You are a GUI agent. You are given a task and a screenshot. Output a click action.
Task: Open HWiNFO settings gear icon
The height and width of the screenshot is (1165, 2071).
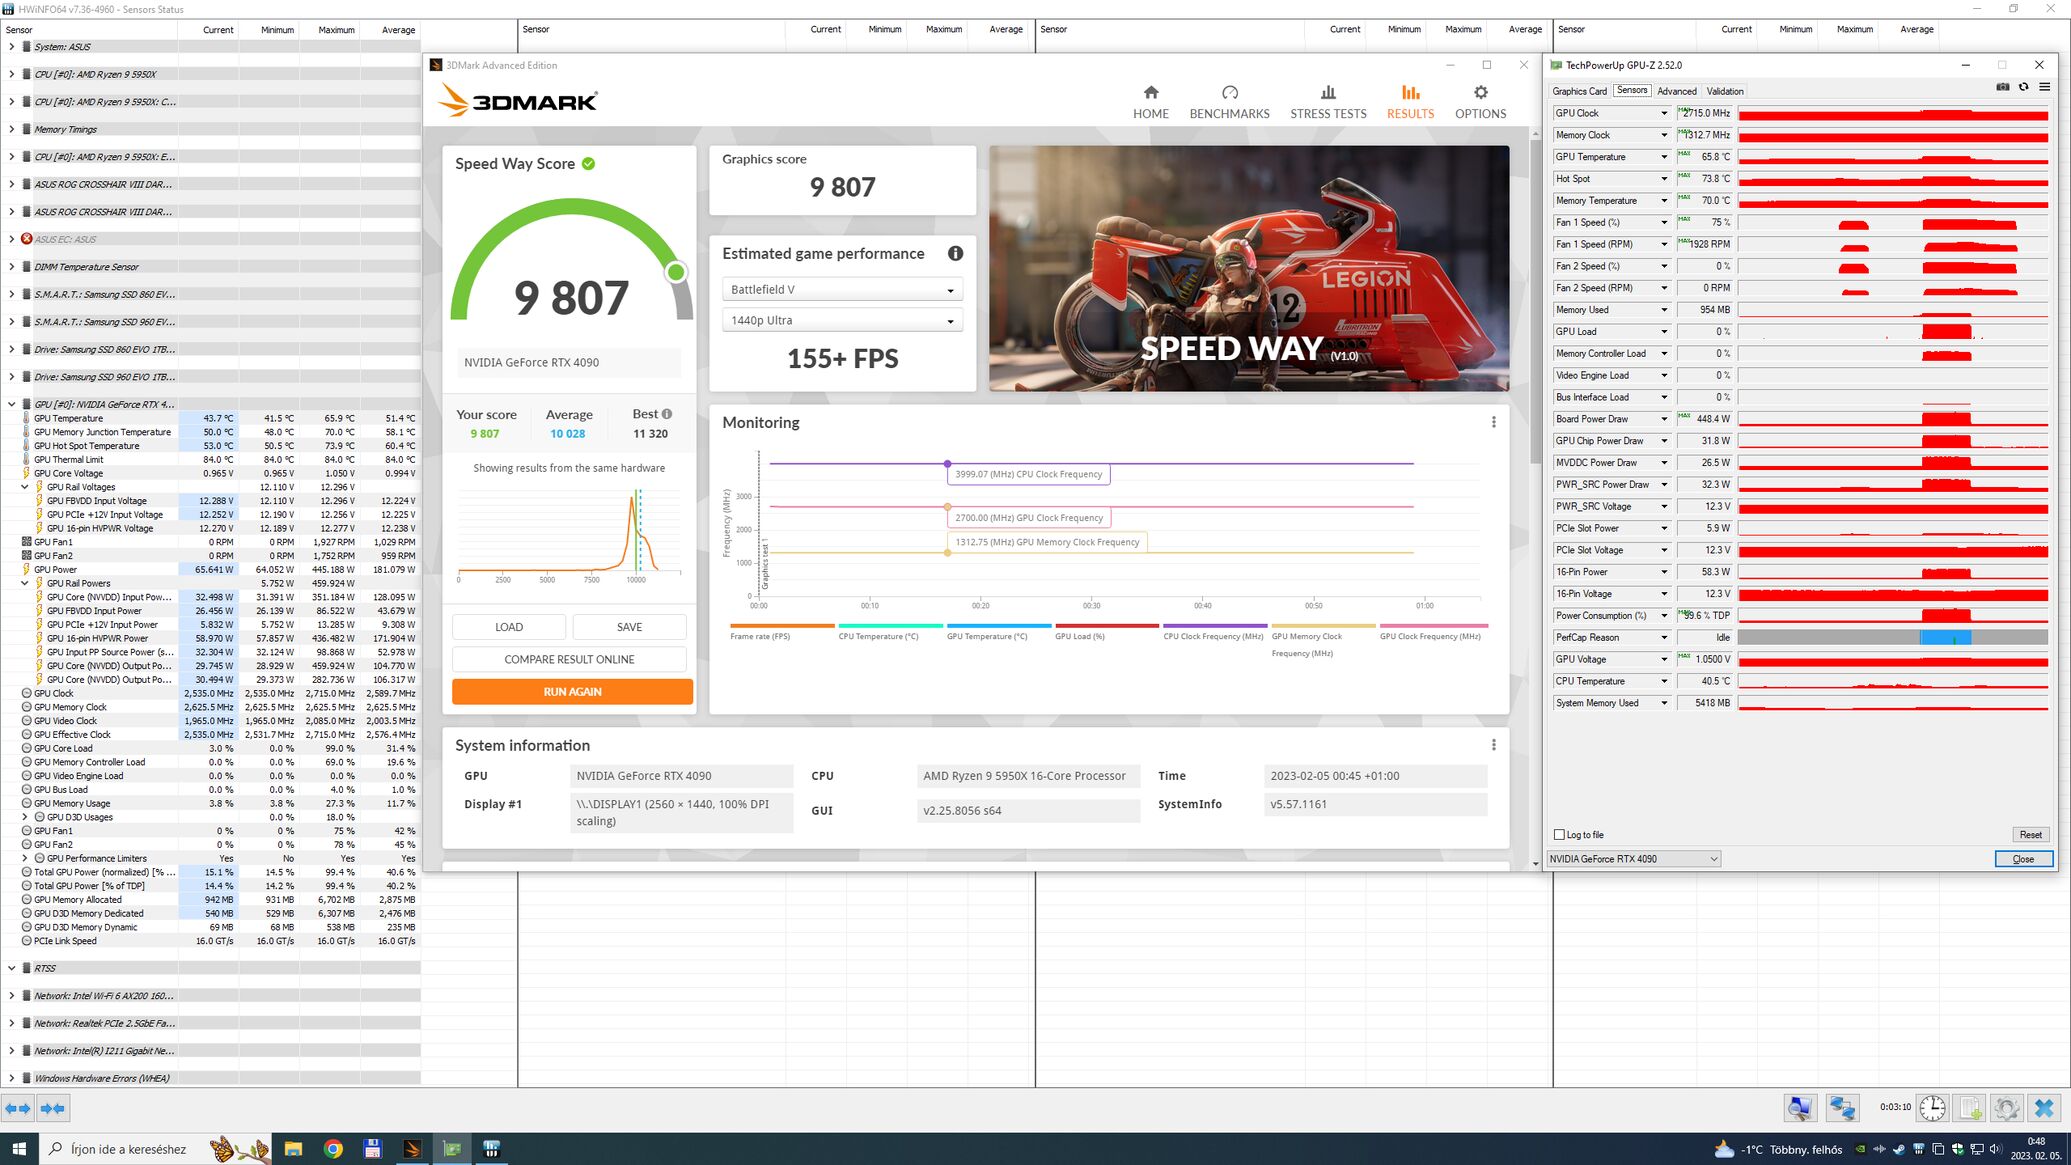2006,1108
